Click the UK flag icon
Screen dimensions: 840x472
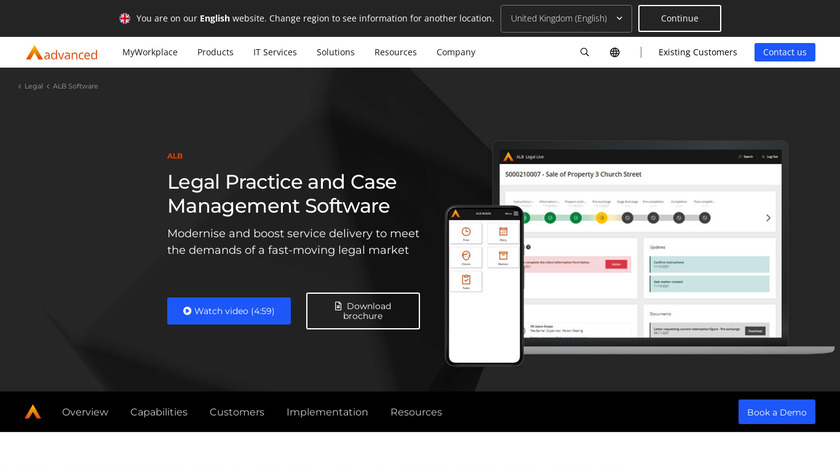click(x=125, y=18)
